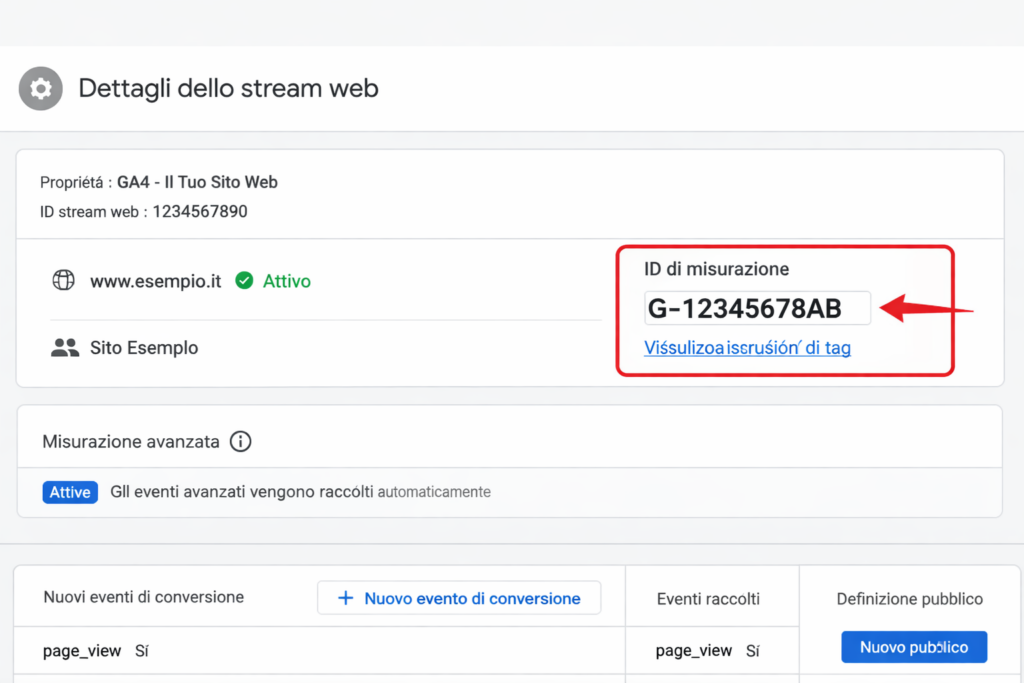Click the Sito Esemplo label

pos(144,348)
